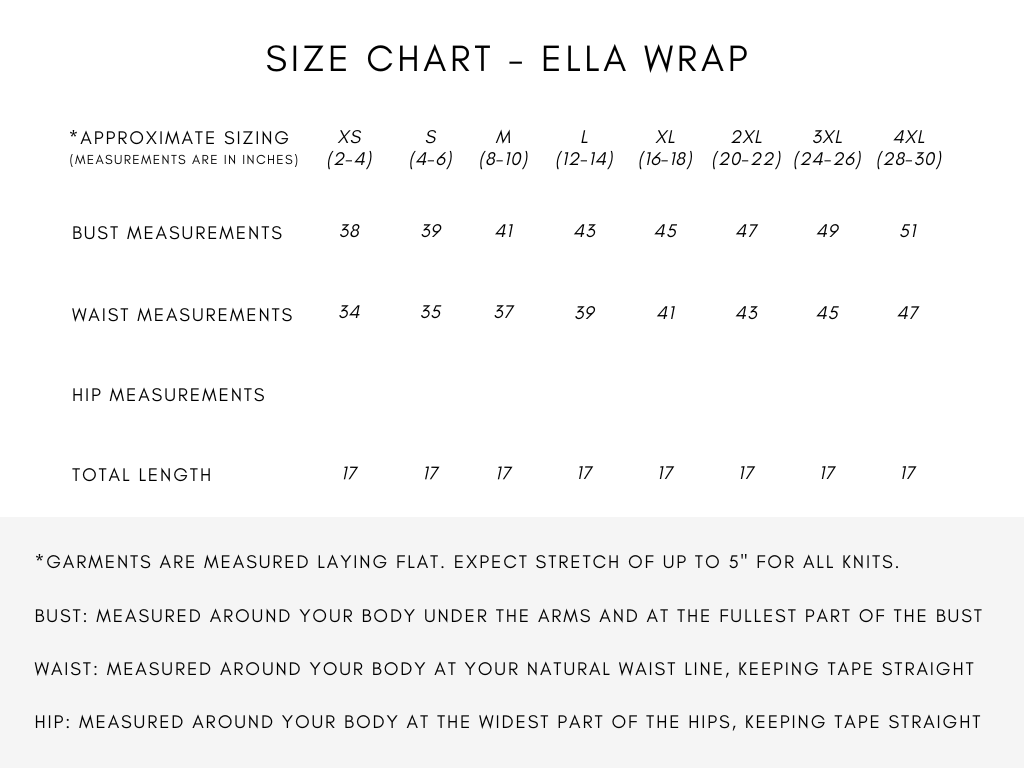Click the bust value 38 for XS
The width and height of the screenshot is (1024, 768).
[x=349, y=231]
